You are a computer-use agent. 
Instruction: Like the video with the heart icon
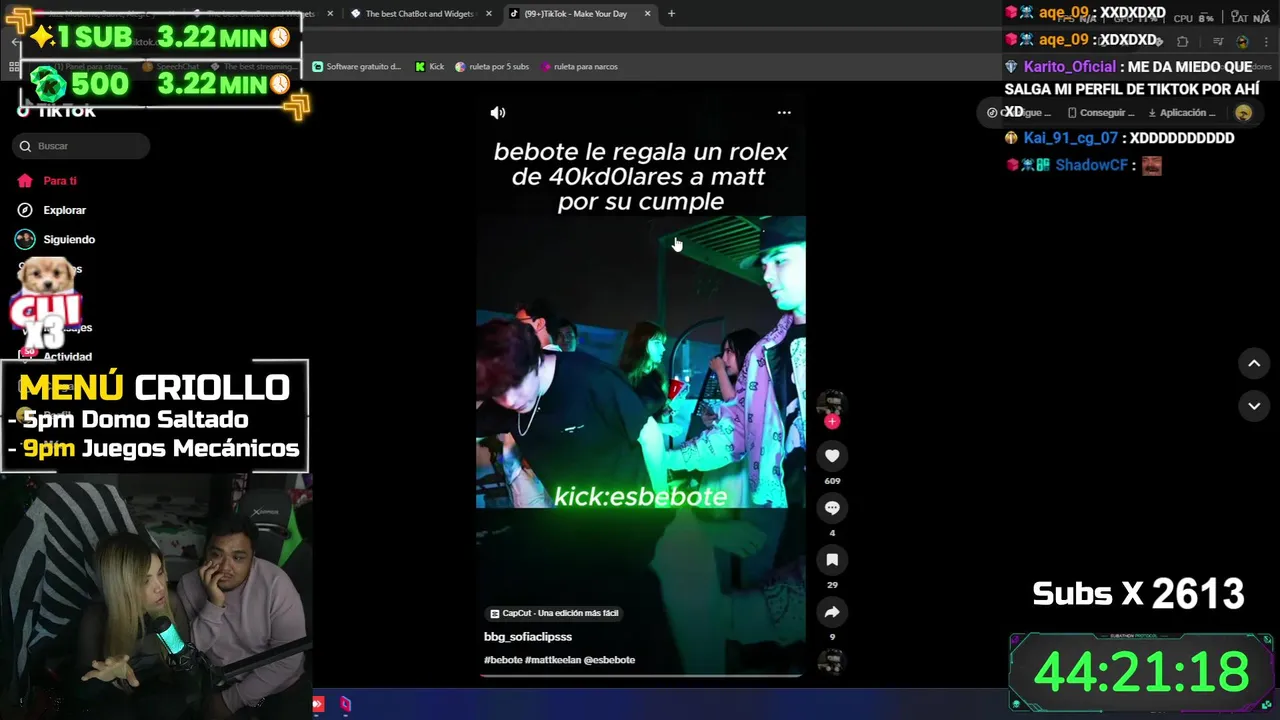tap(832, 456)
